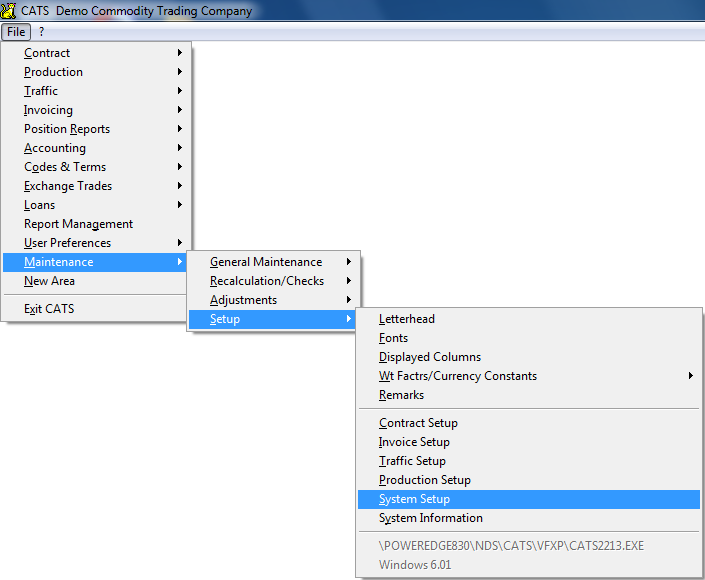Choose Production Setup

tap(529, 480)
